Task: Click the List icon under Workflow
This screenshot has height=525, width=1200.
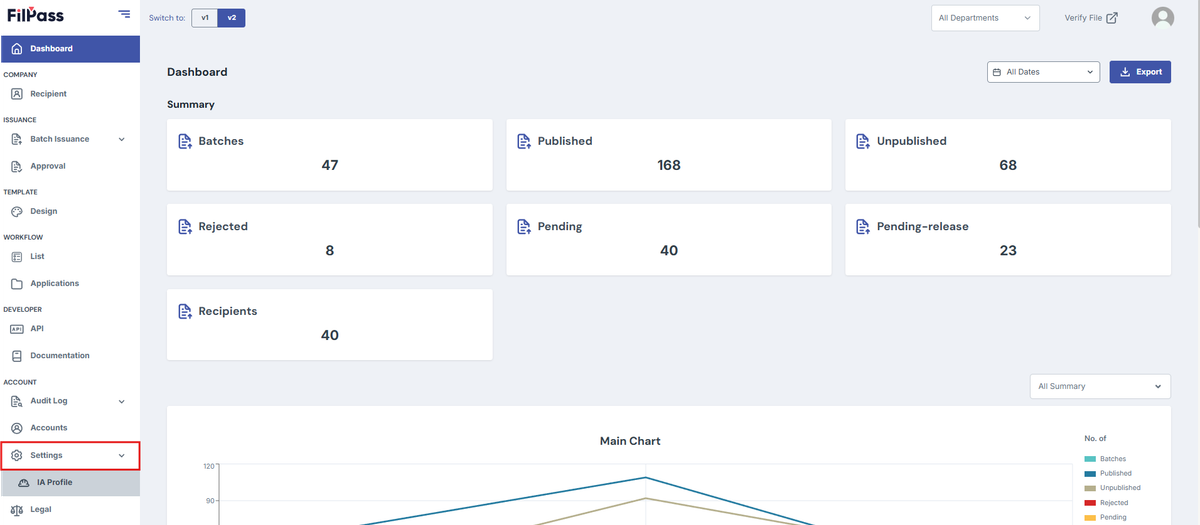Action: (x=16, y=257)
